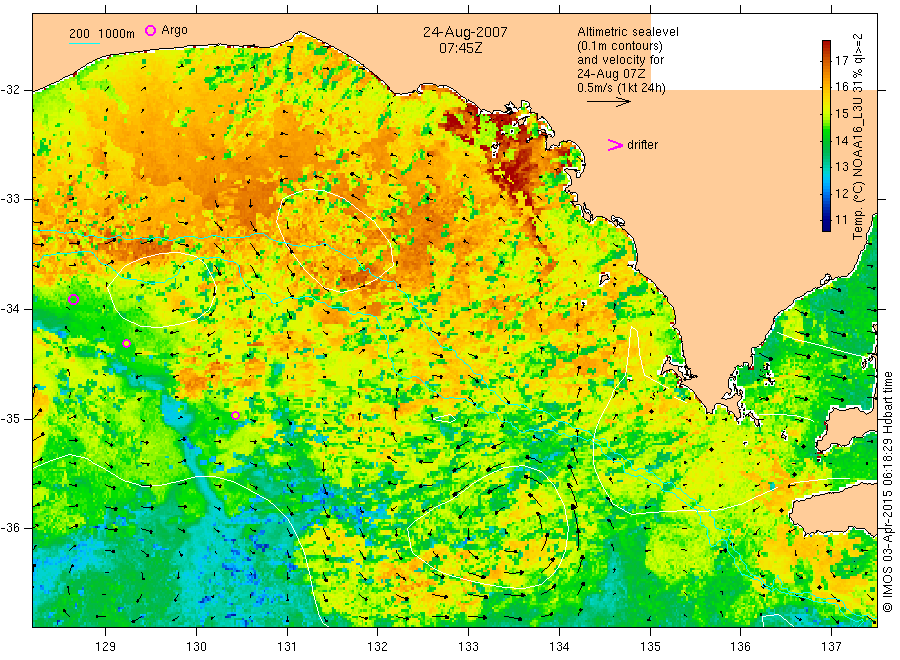This screenshot has height=660, width=900.
Task: Select the Argo float marker near 129.2E, 34.3S
Action: pyautogui.click(x=126, y=344)
